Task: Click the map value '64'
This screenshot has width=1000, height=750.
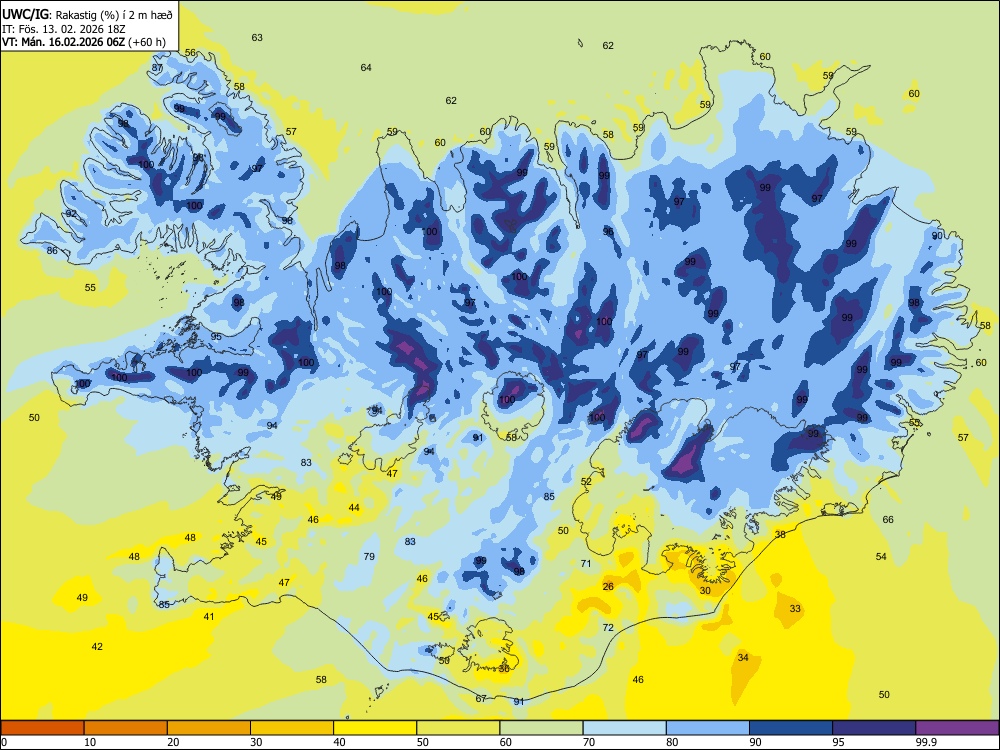Action: 366,68
